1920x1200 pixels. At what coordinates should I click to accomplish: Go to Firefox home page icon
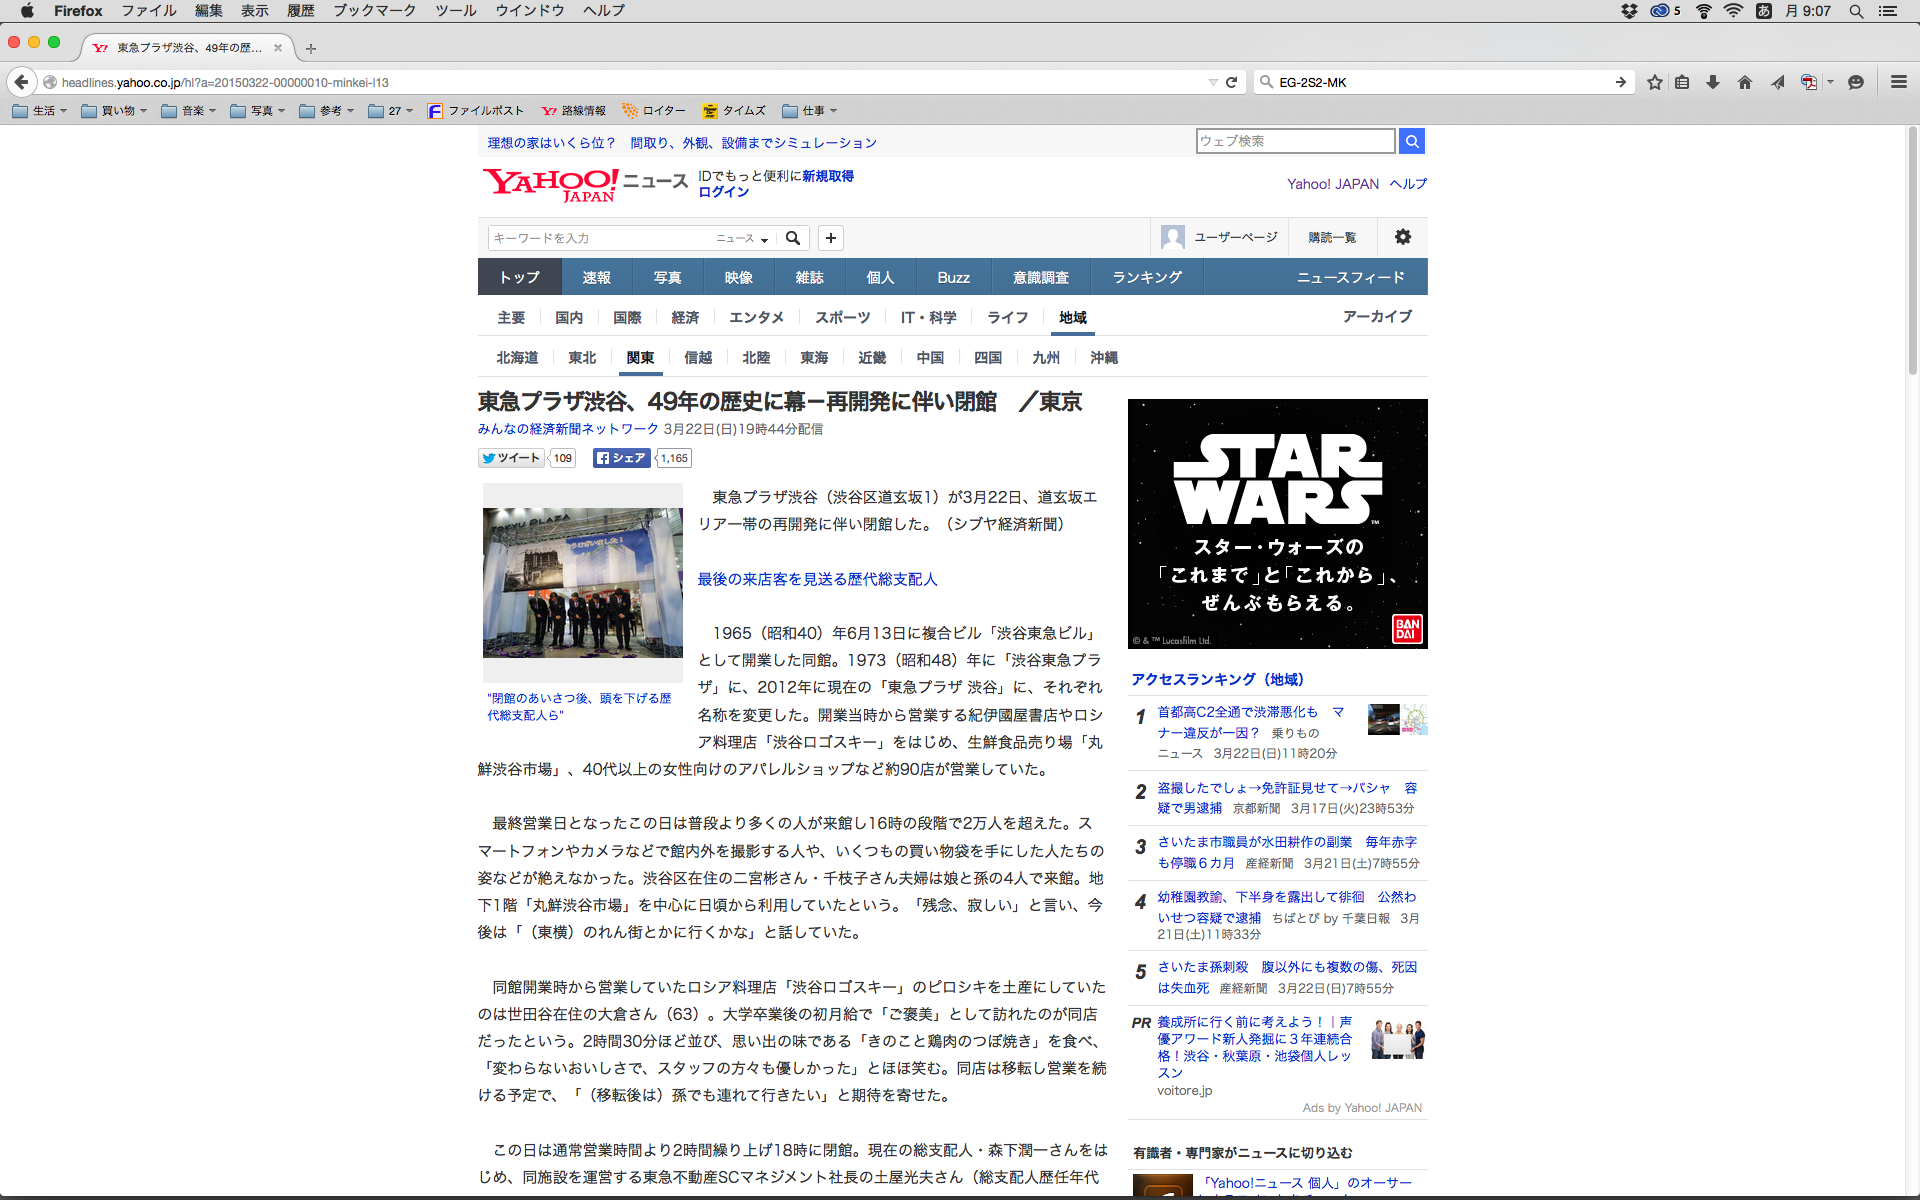tap(1745, 82)
